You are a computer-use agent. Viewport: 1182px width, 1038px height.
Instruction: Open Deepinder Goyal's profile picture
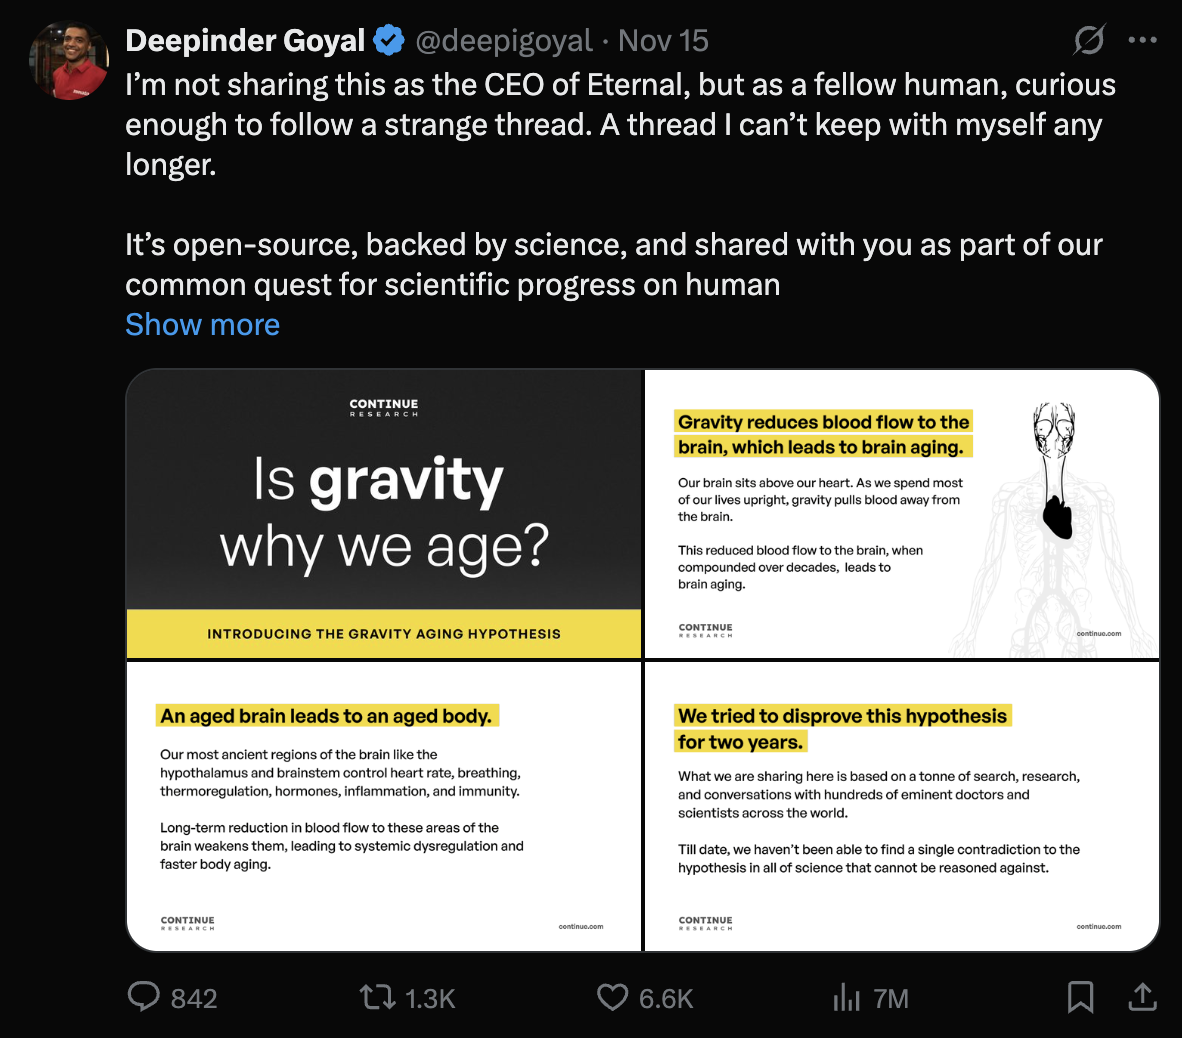[69, 60]
